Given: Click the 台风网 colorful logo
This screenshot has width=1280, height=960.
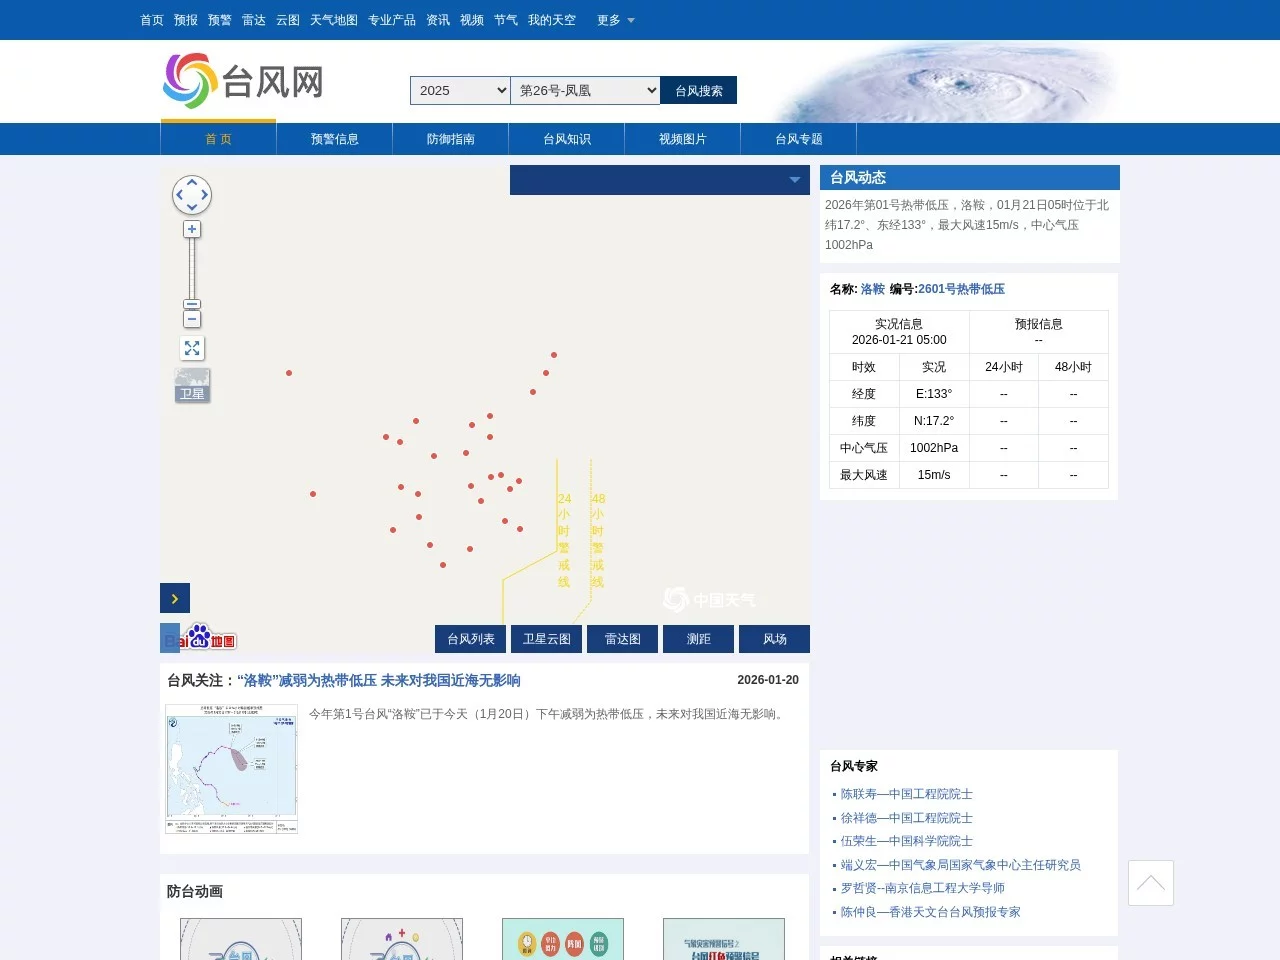Looking at the screenshot, I should click(191, 80).
